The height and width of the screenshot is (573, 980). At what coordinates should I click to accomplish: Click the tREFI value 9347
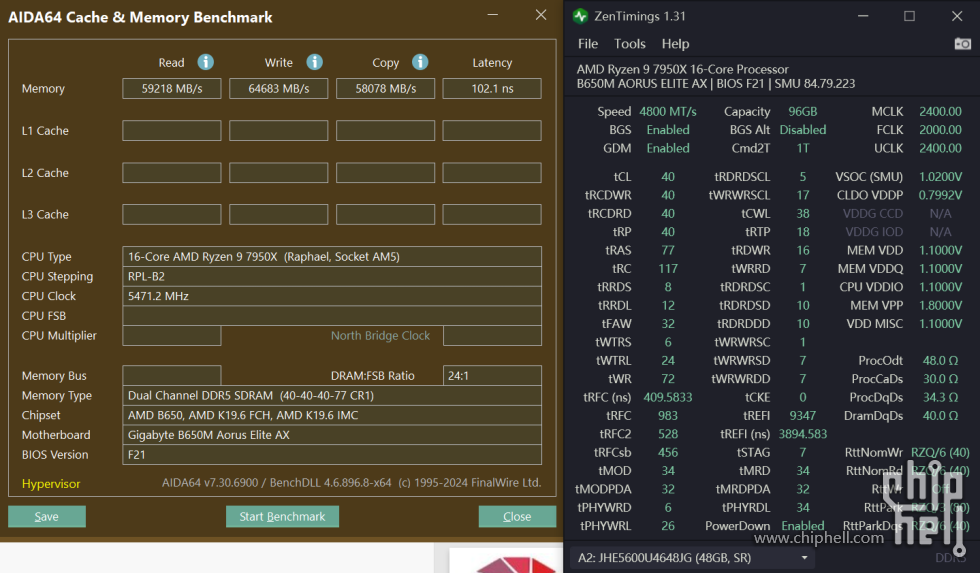tap(802, 416)
